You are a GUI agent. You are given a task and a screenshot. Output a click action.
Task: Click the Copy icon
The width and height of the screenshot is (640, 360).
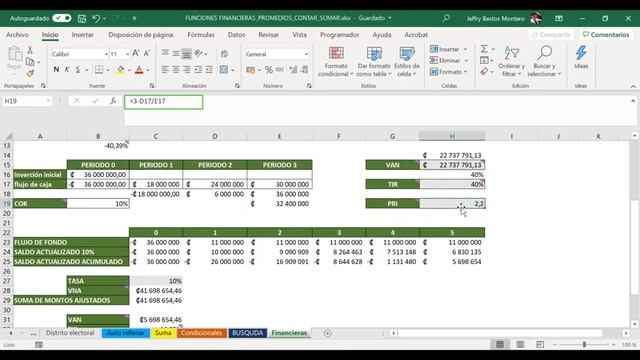coord(30,62)
